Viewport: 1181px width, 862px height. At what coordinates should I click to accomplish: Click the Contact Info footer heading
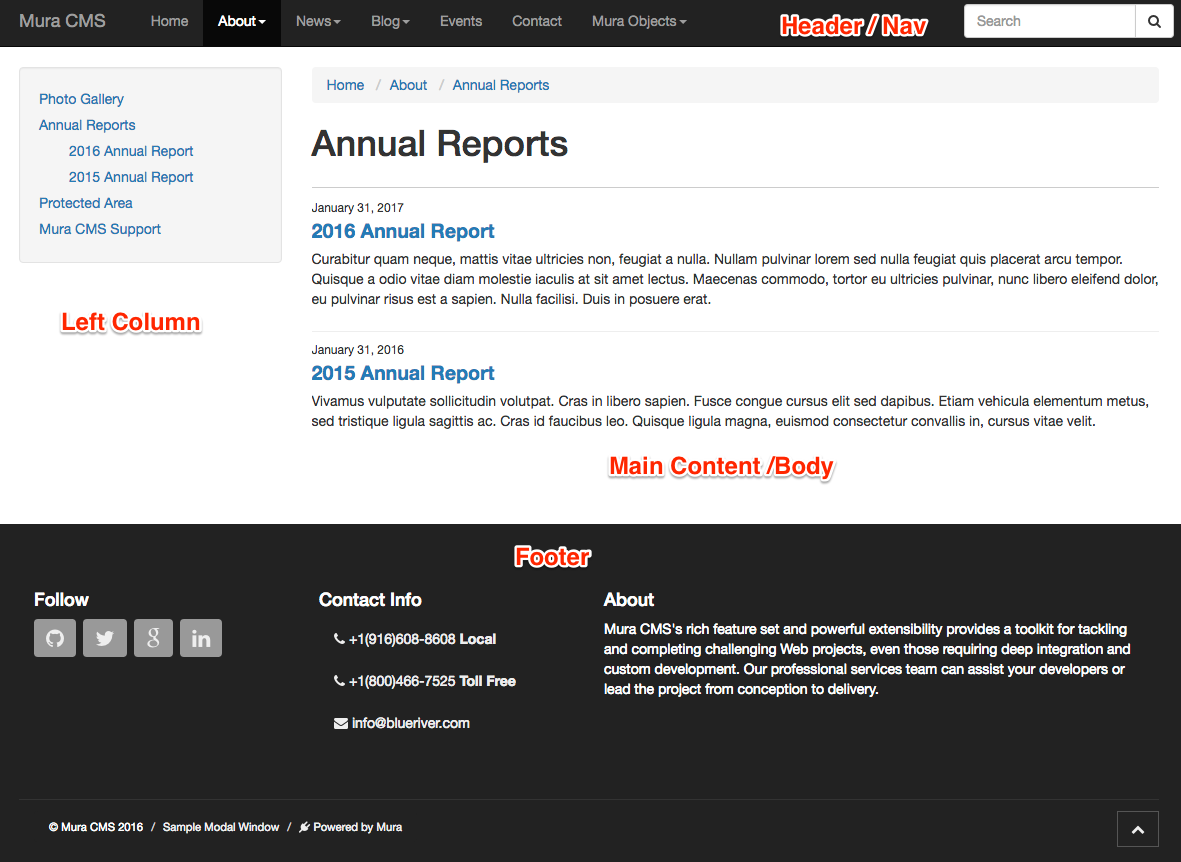click(x=370, y=600)
